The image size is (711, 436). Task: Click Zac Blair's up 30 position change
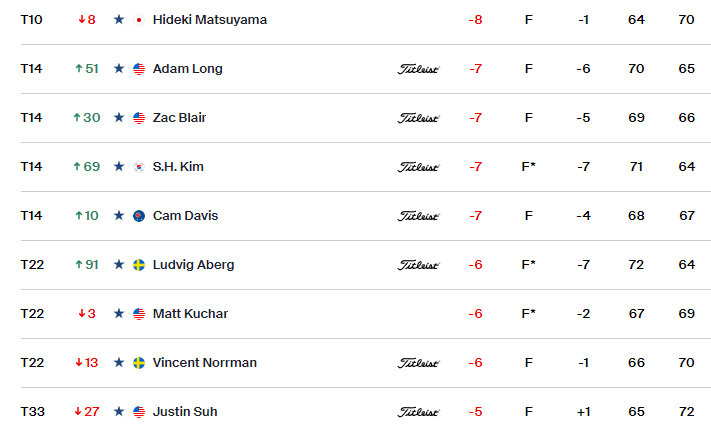pyautogui.click(x=87, y=118)
